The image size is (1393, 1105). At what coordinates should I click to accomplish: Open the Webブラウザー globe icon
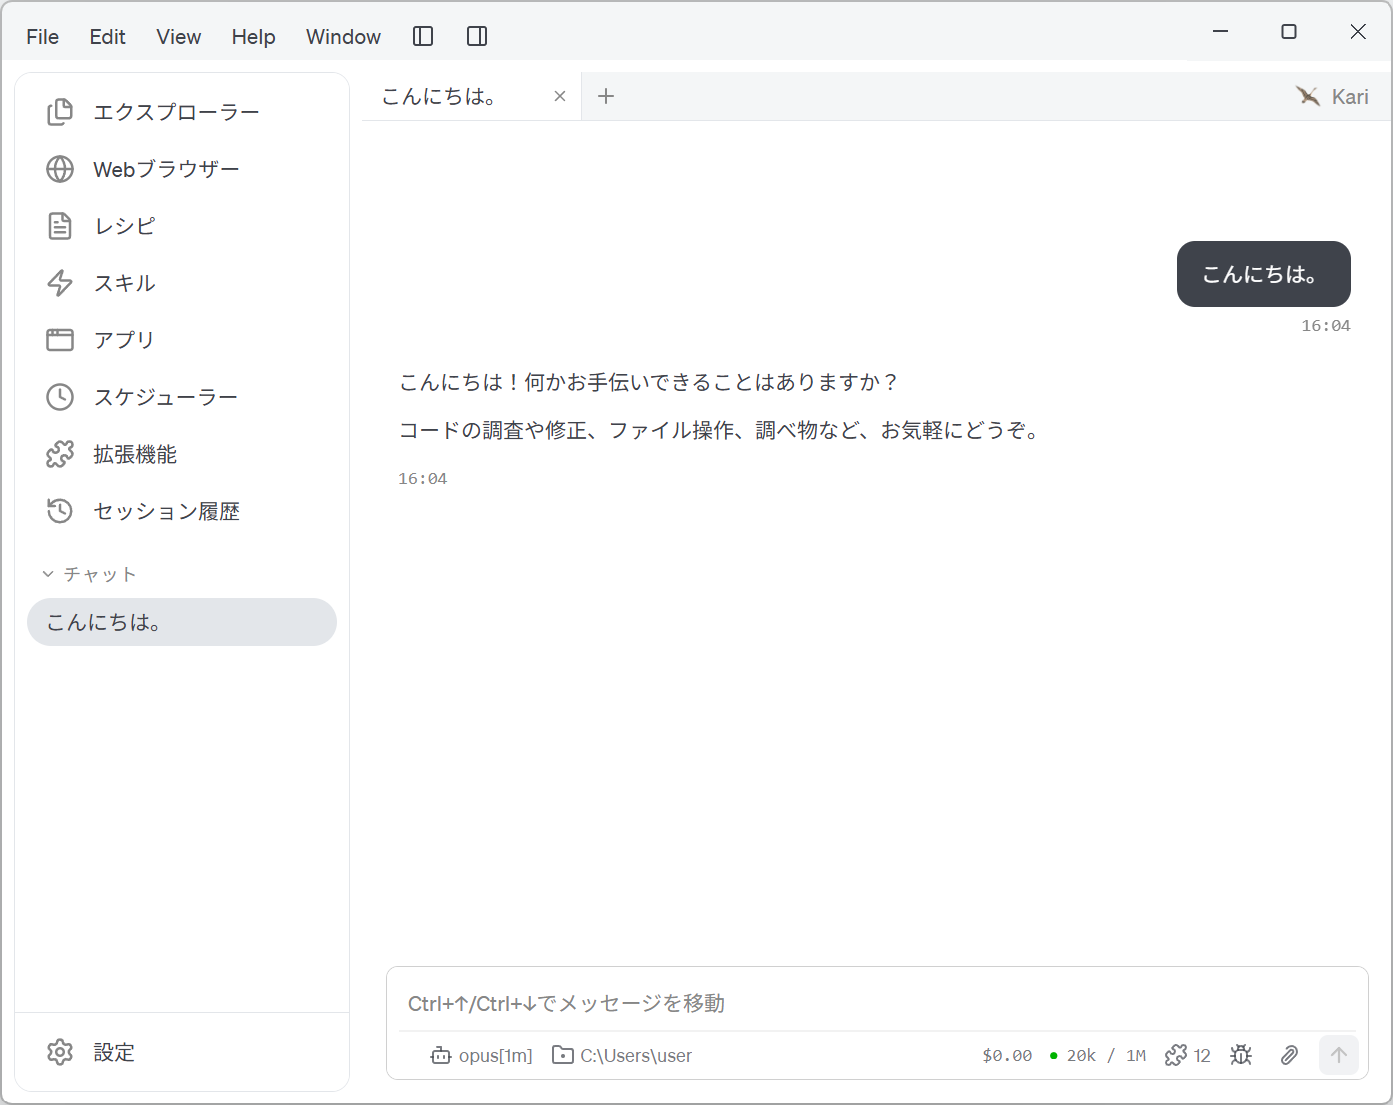point(60,169)
